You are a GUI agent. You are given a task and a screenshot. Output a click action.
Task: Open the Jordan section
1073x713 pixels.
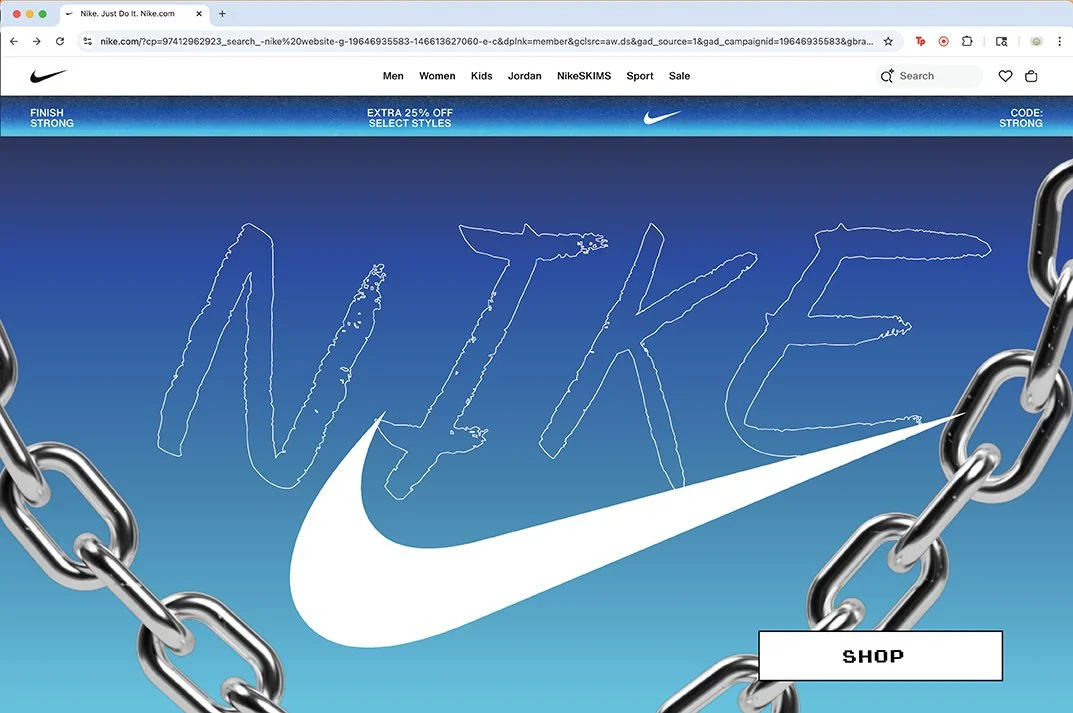(524, 75)
